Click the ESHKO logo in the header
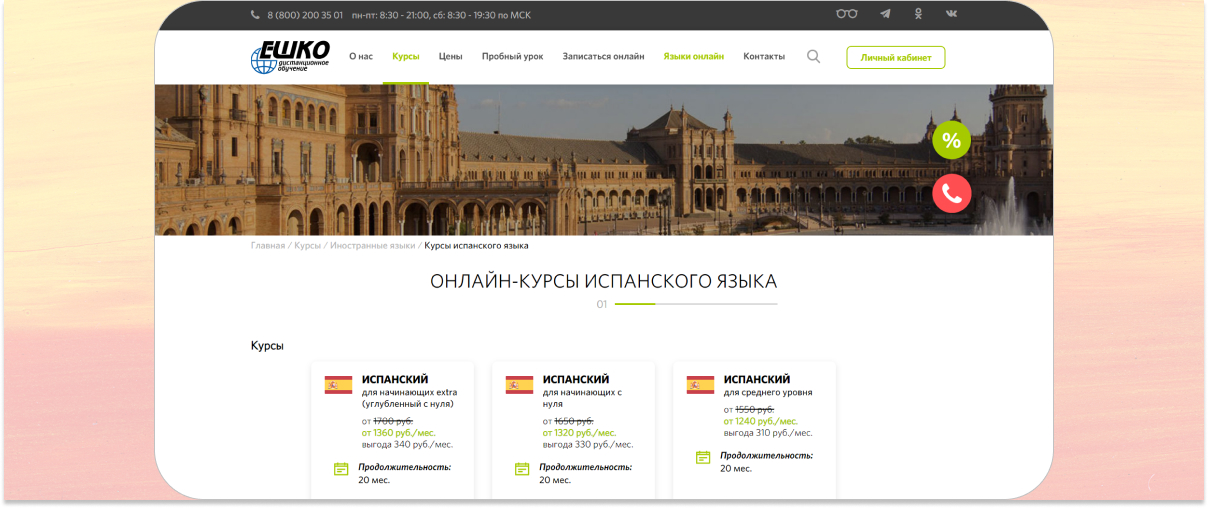Screen dimensions: 1208x508 (x=289, y=57)
